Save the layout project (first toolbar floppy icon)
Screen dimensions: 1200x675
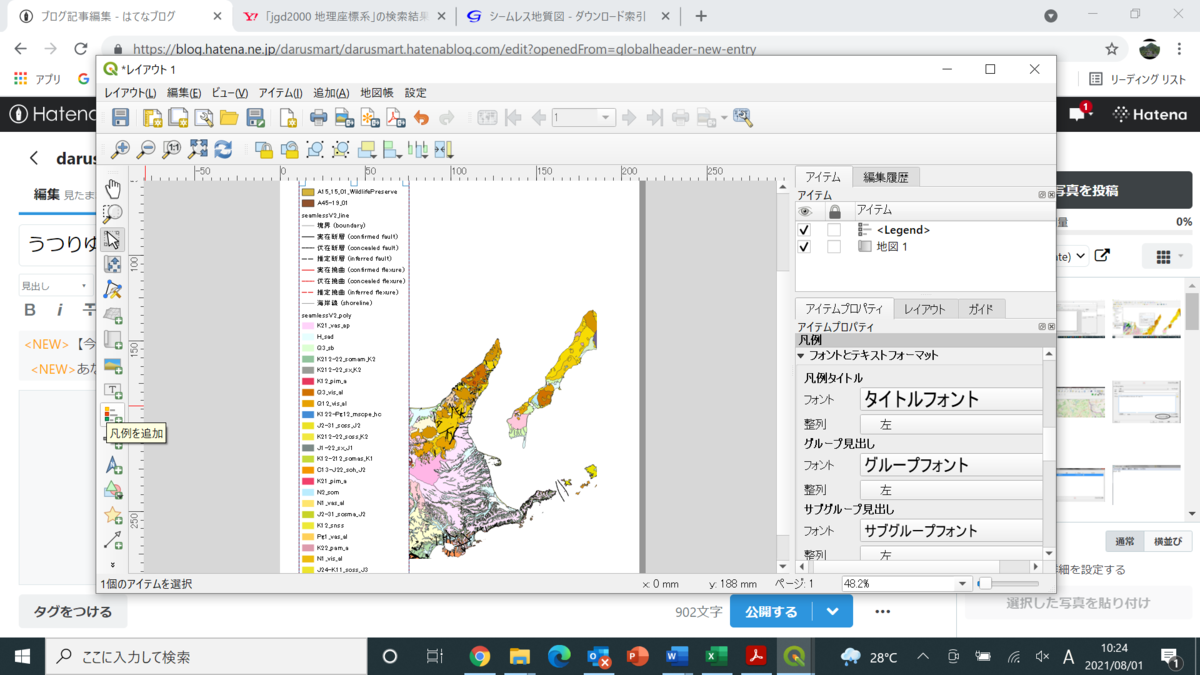point(120,118)
